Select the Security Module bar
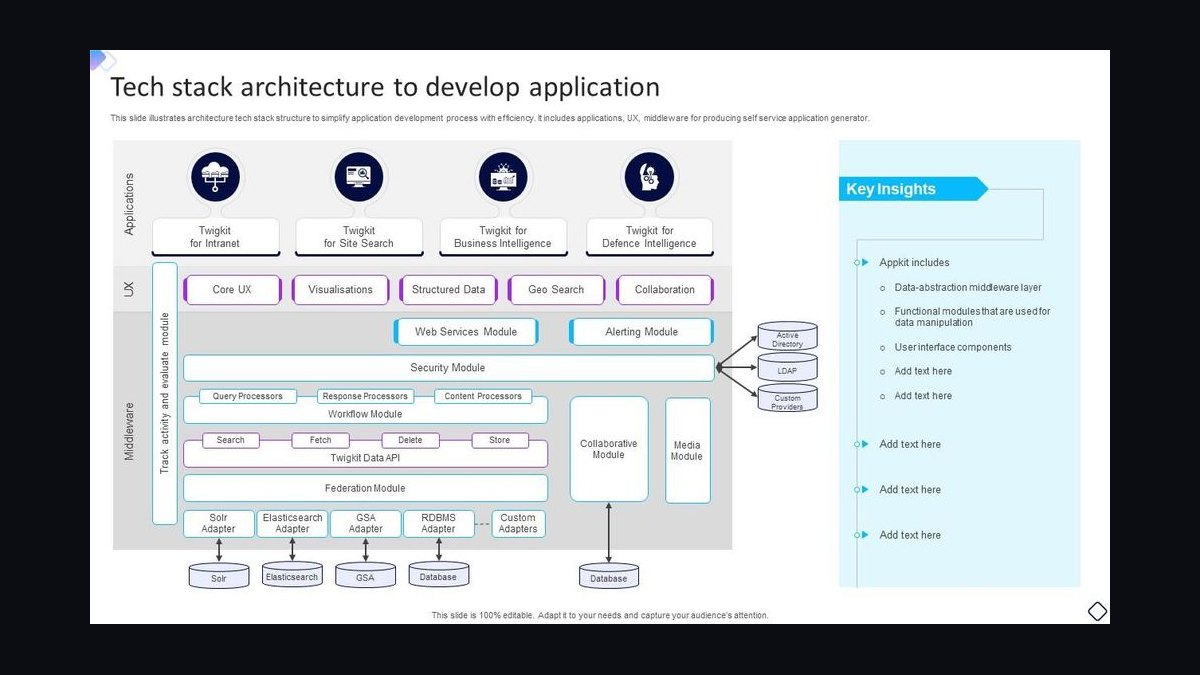Viewport: 1200px width, 675px height. (448, 368)
